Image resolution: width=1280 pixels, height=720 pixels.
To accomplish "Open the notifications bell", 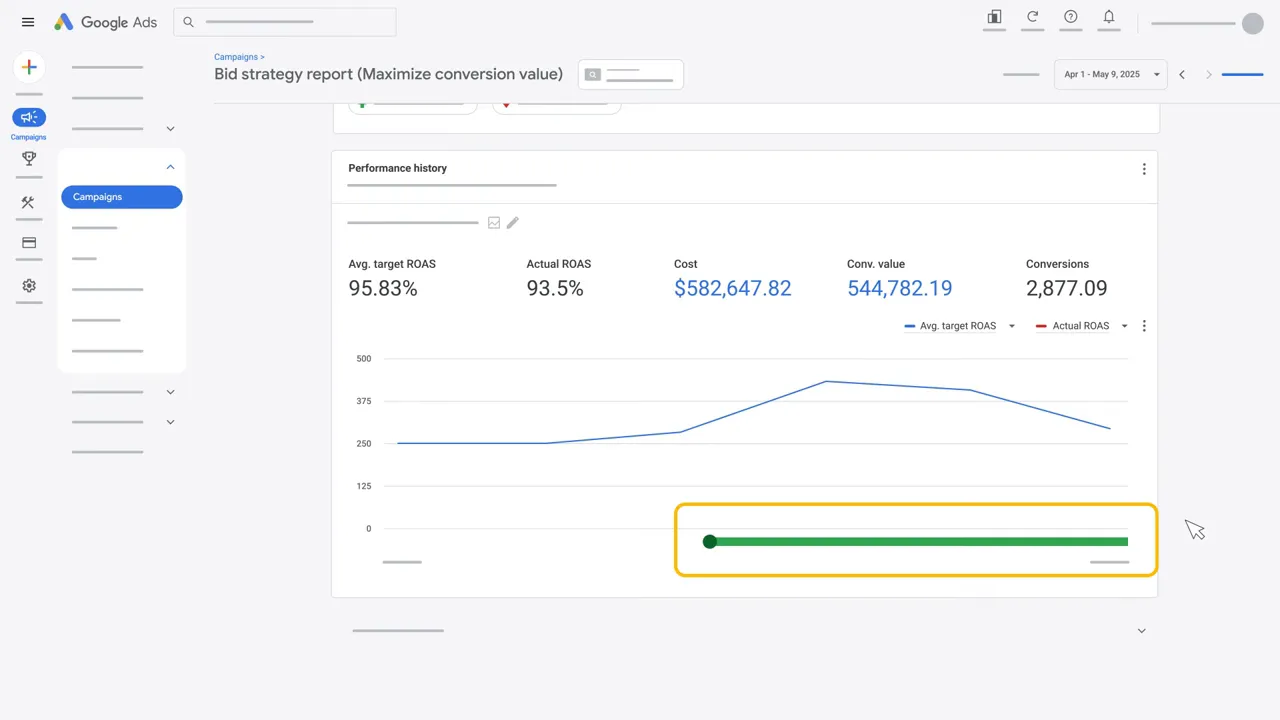I will [x=1108, y=17].
